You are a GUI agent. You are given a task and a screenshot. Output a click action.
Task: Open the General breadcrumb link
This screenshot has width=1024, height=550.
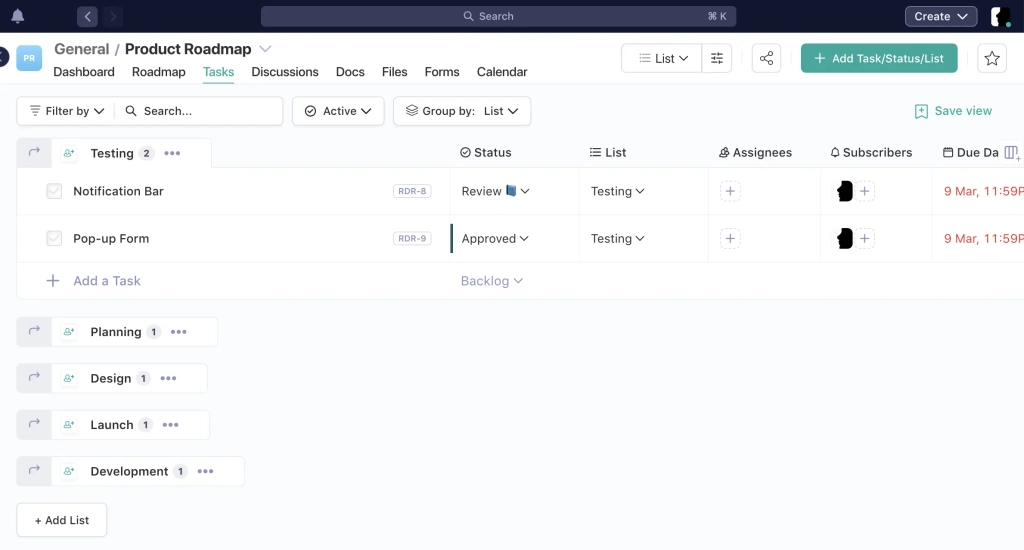(x=82, y=49)
